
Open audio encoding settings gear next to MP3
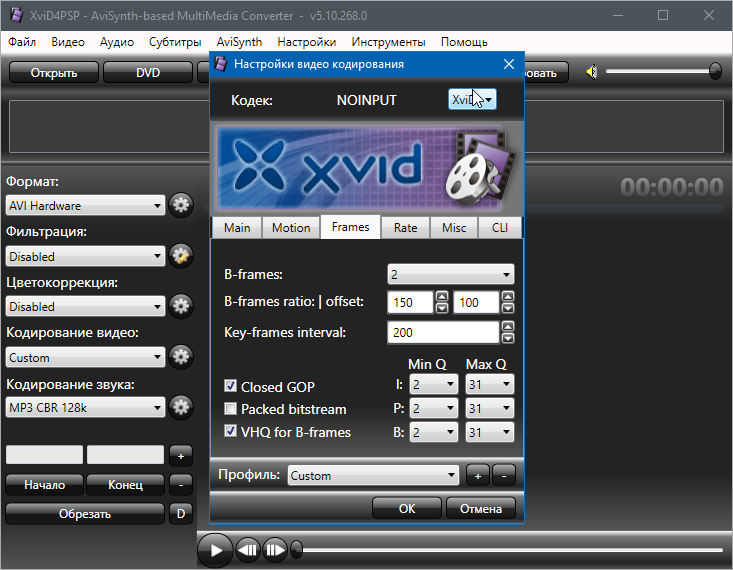181,407
